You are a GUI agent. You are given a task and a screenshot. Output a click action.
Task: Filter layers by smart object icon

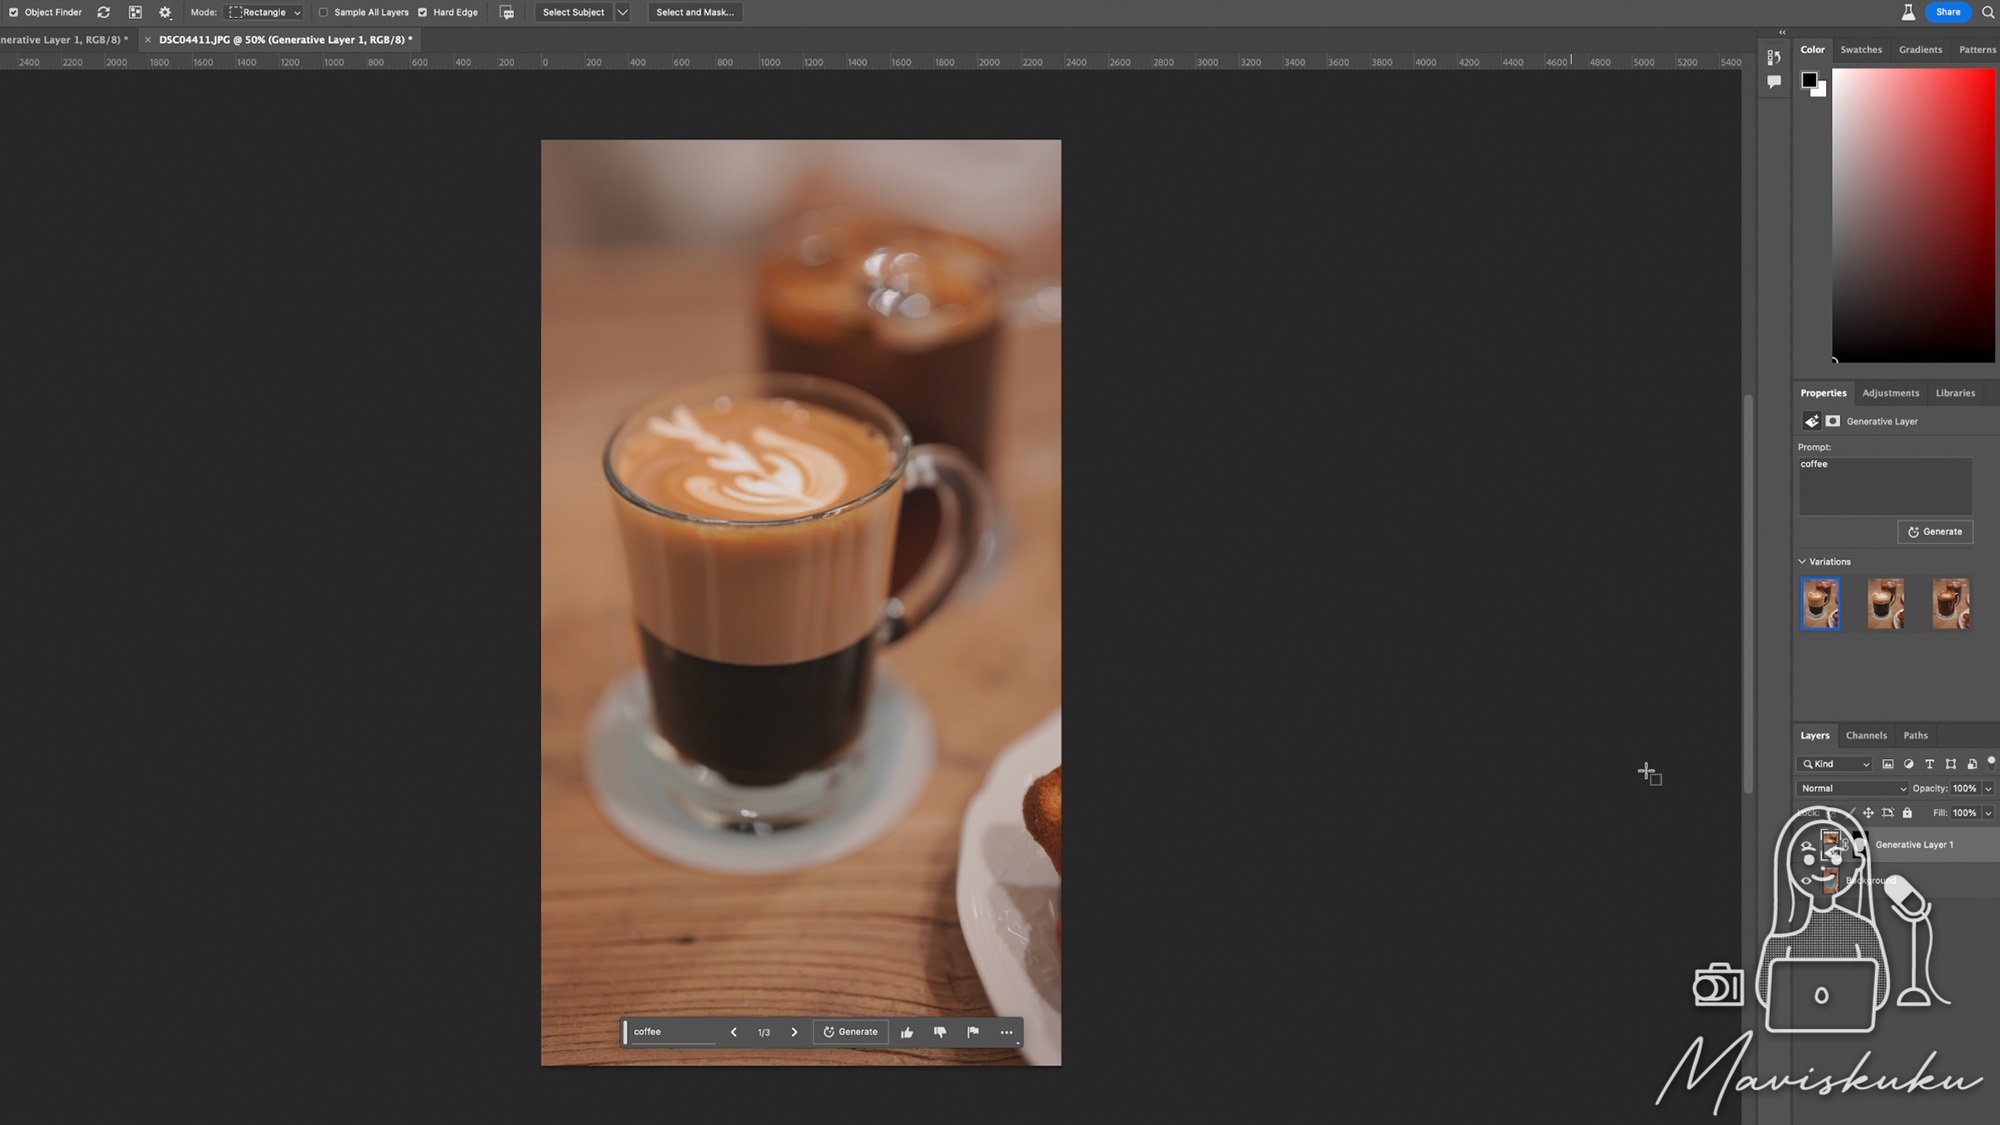(x=1972, y=764)
